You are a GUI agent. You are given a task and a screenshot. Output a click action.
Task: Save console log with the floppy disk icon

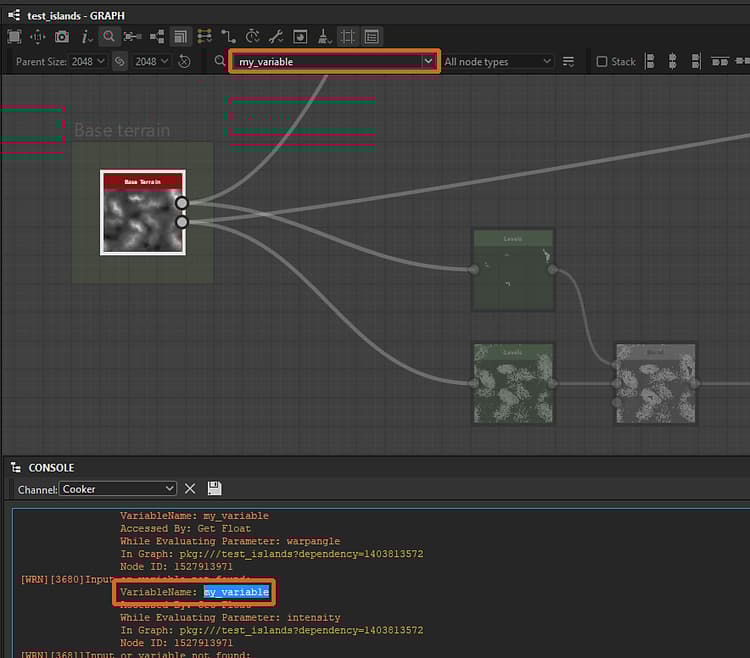214,489
